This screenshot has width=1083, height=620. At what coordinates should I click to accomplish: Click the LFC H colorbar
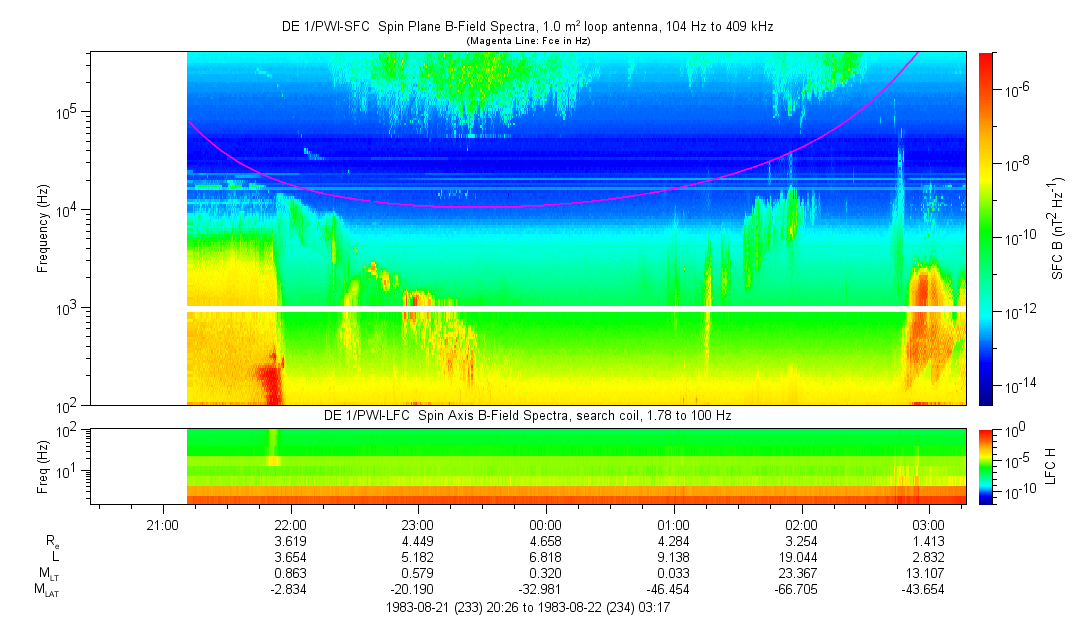click(986, 466)
